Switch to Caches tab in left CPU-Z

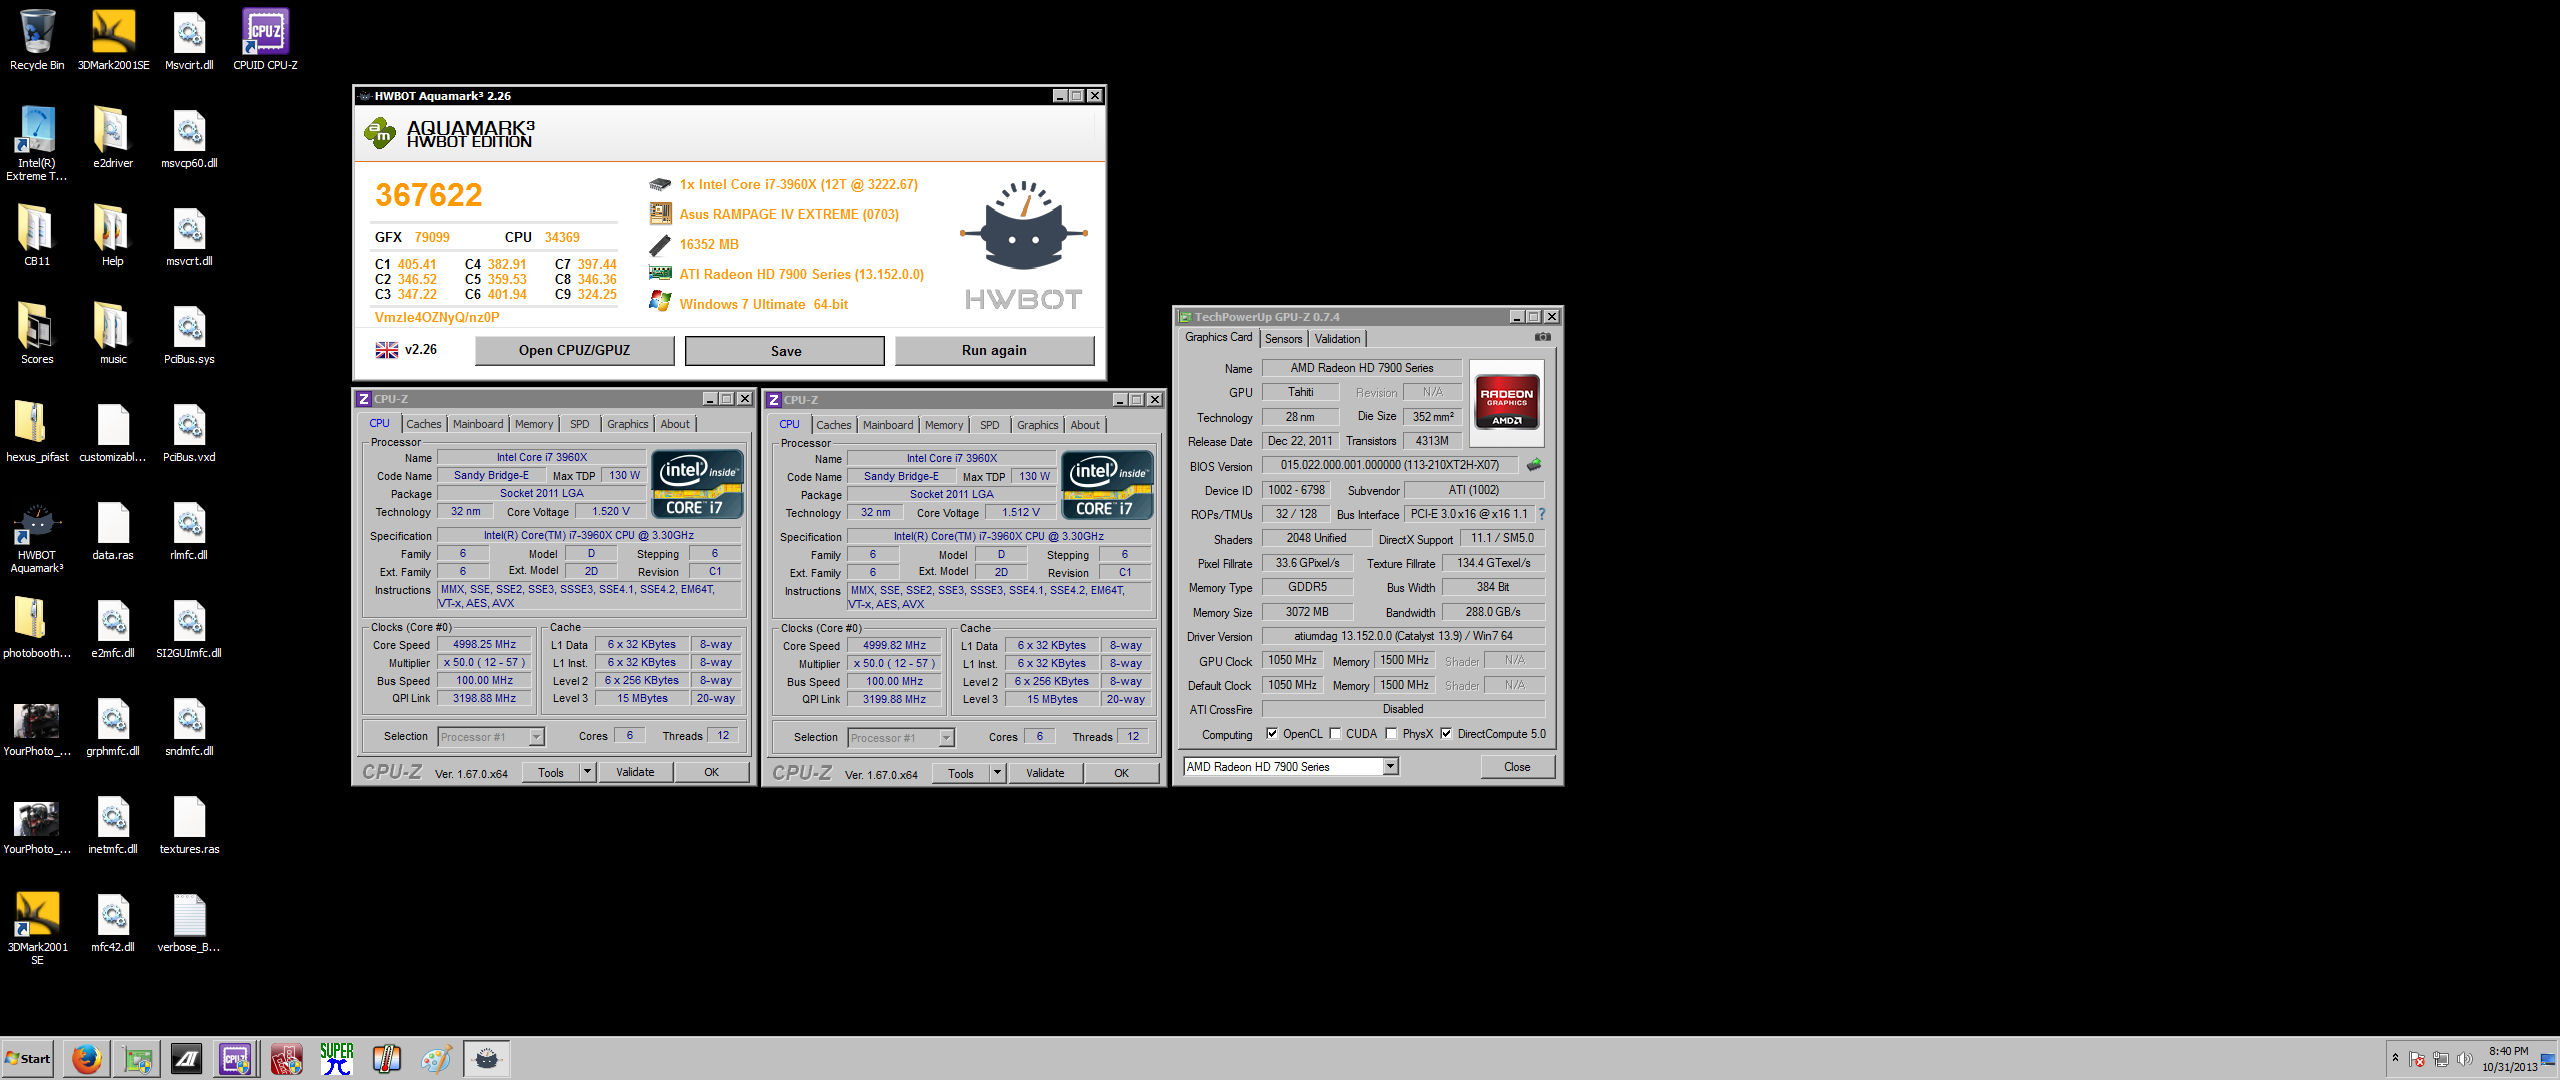pyautogui.click(x=424, y=424)
